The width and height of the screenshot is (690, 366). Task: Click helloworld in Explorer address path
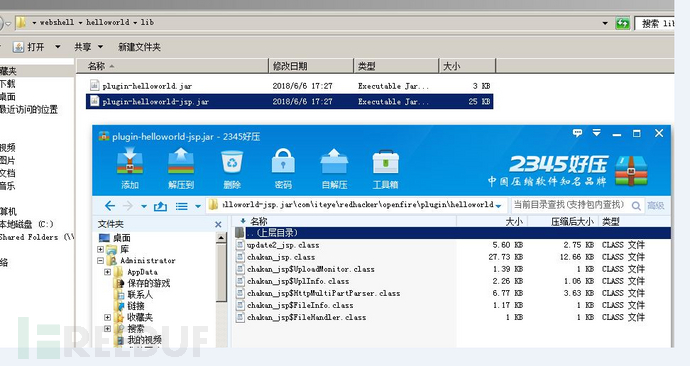tap(108, 22)
